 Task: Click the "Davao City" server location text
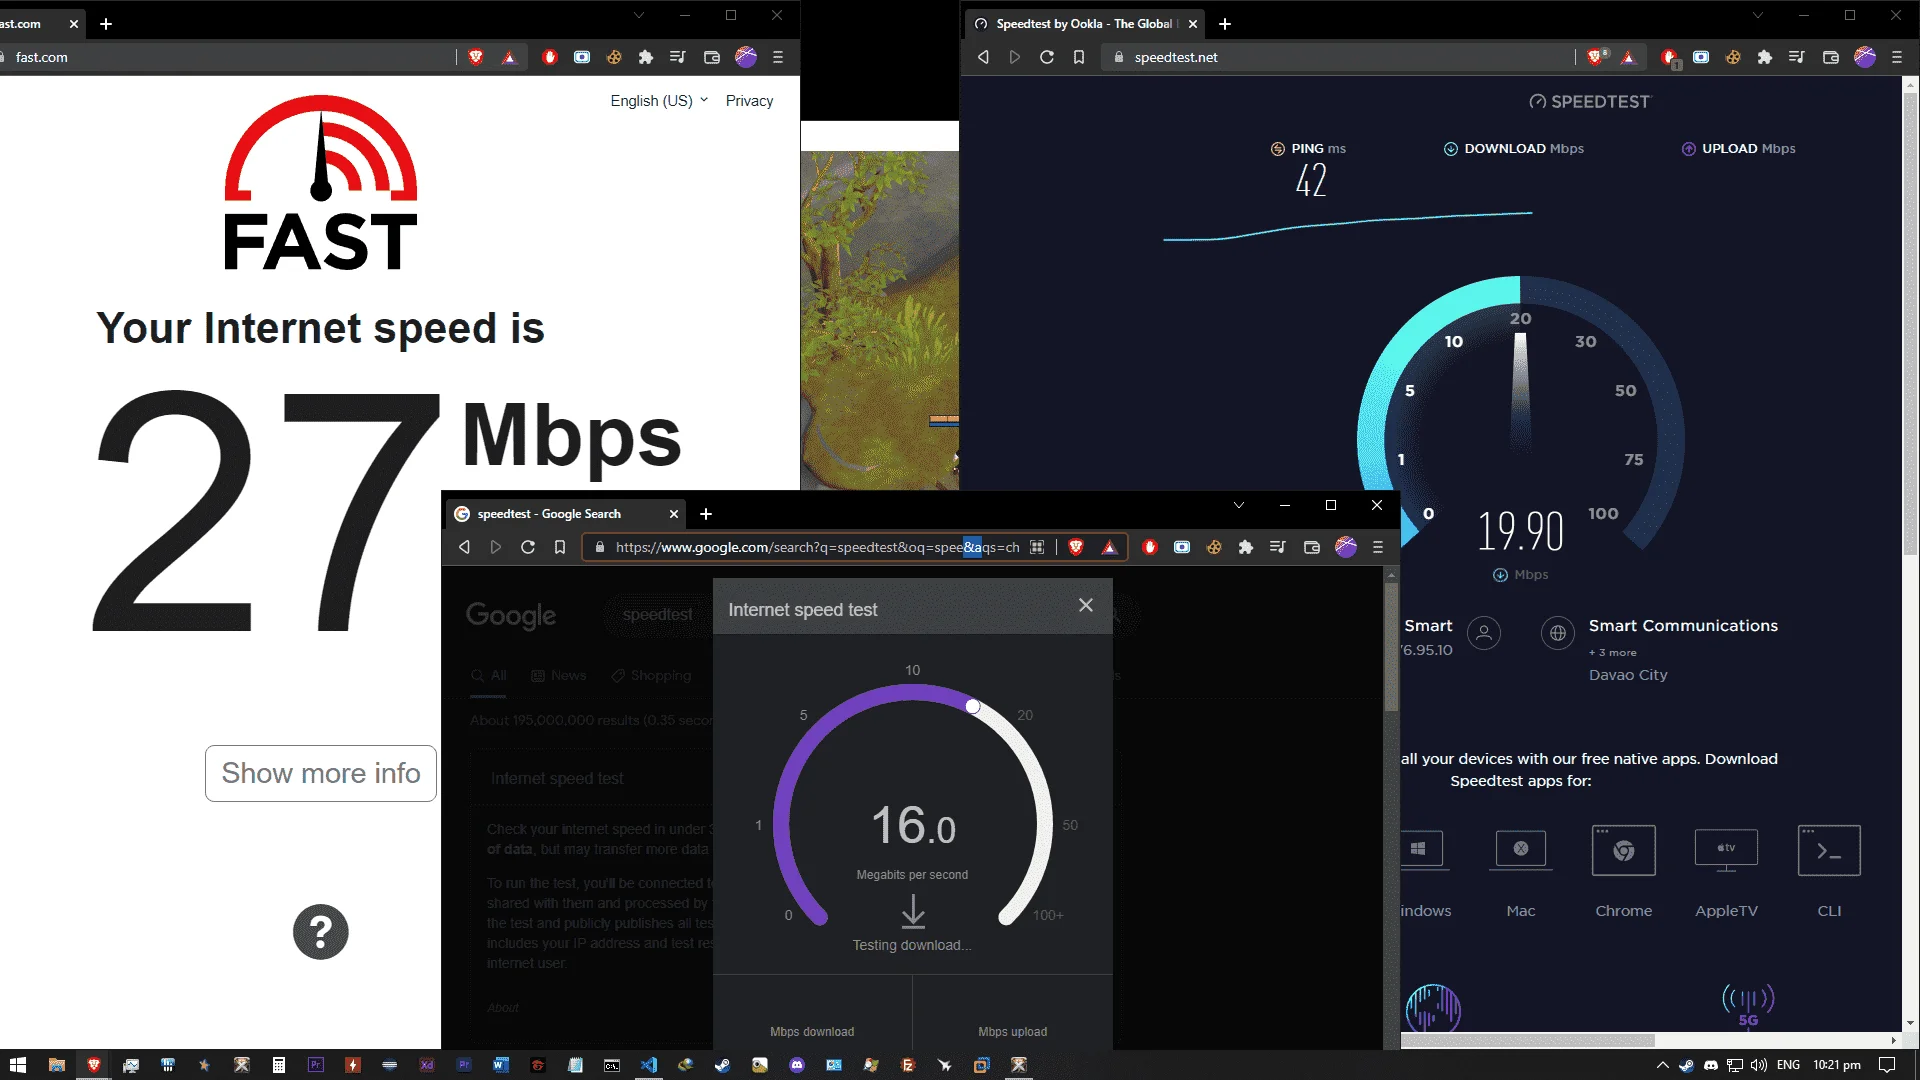pos(1628,675)
